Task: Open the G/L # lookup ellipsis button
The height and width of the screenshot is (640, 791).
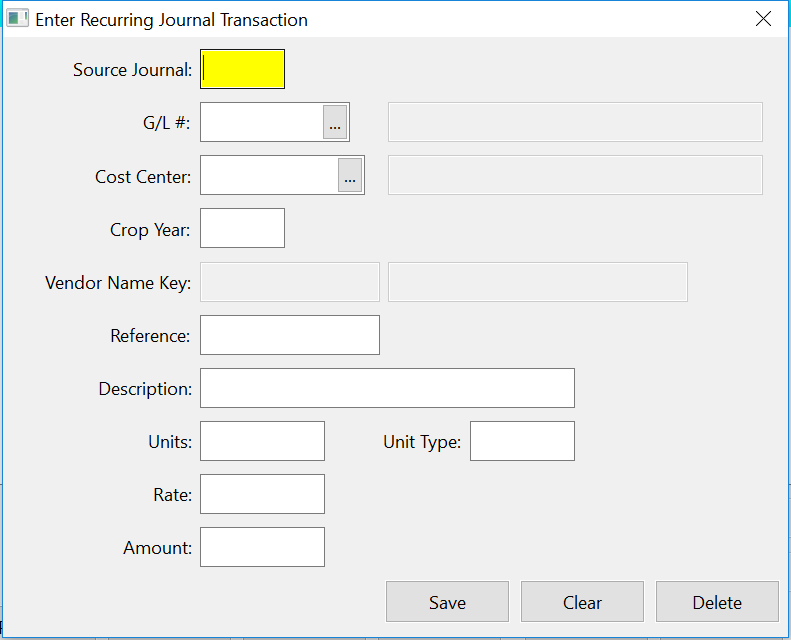Action: (335, 123)
